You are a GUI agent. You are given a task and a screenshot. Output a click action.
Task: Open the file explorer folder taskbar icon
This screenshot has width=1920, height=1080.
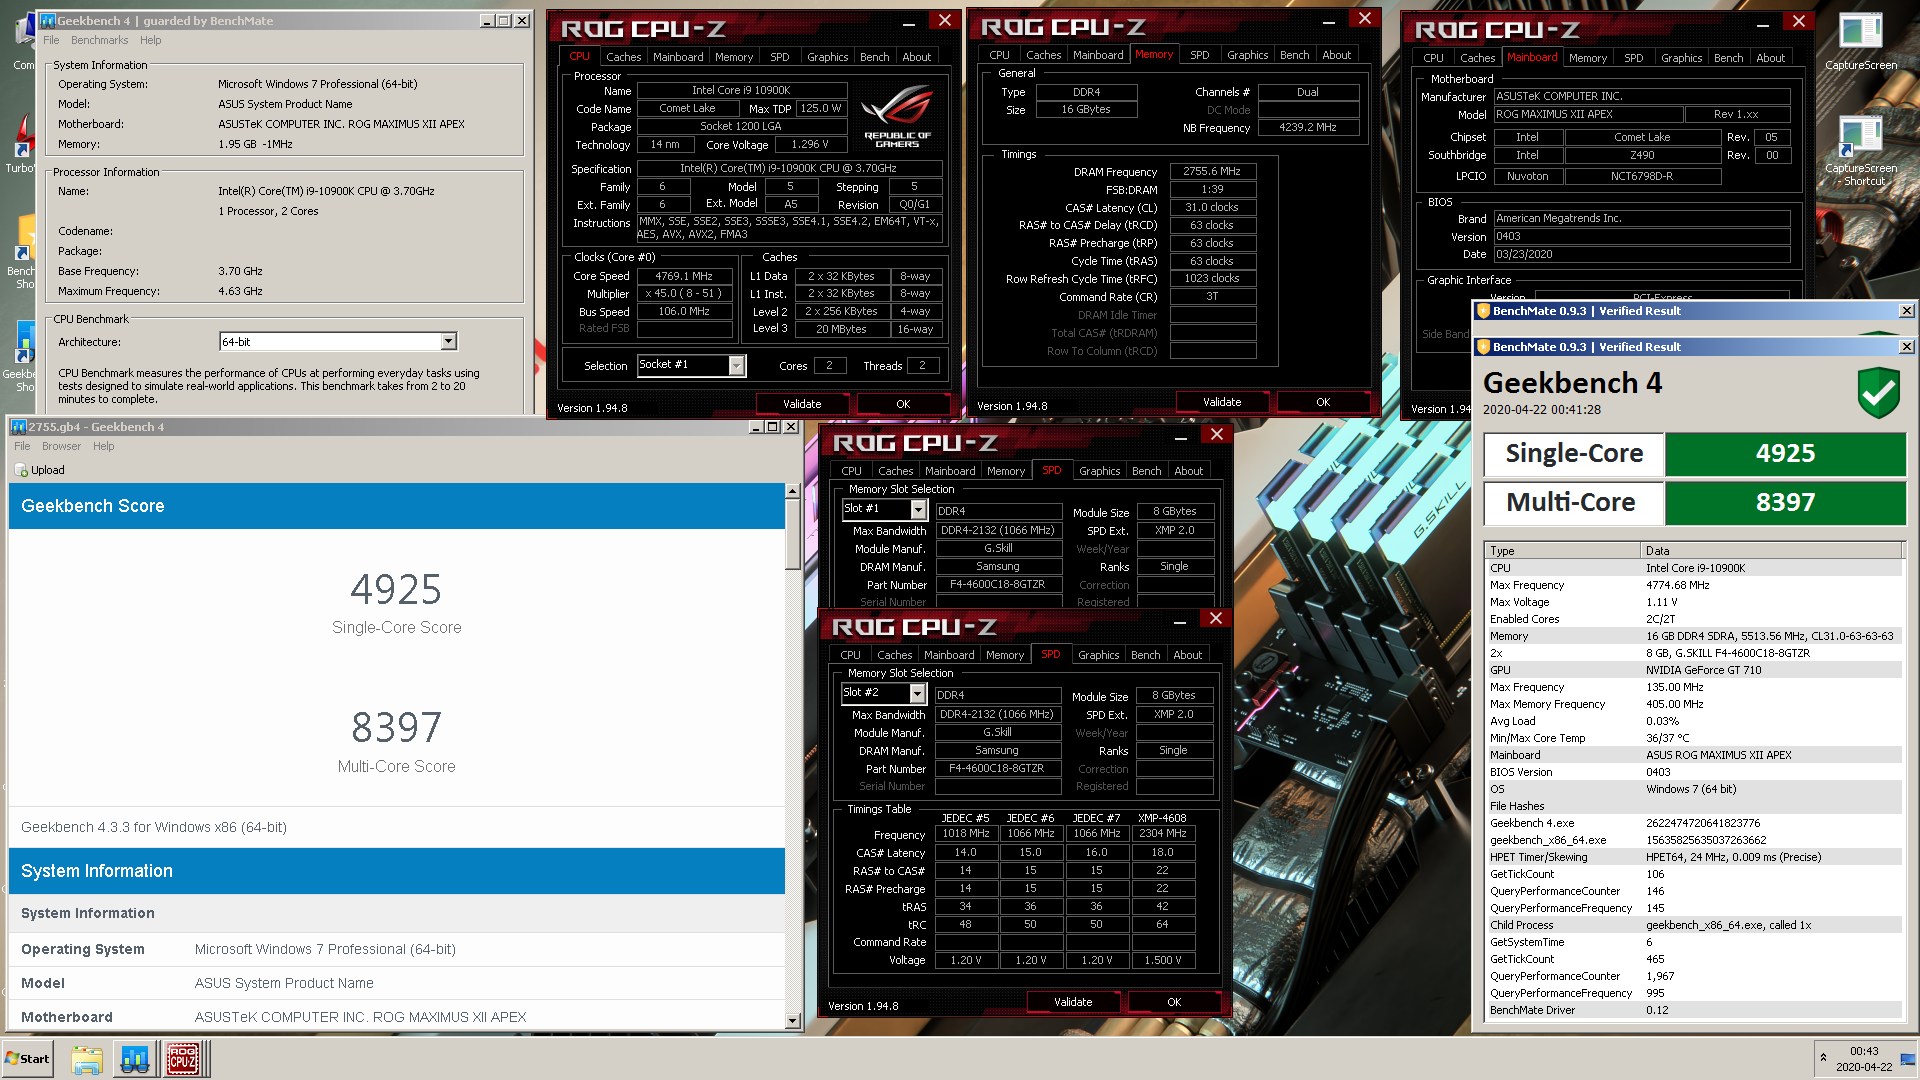coord(87,1058)
